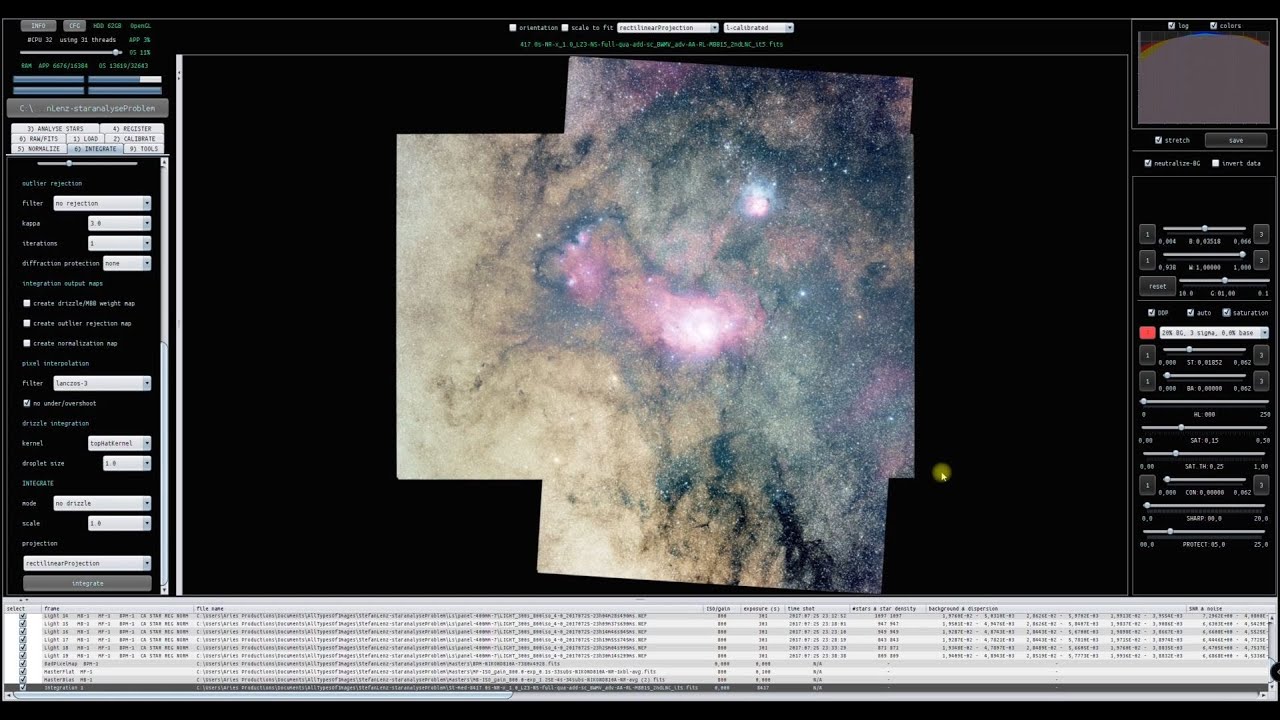Reset the histogram stretch sliders
1280x720 pixels.
point(1157,286)
